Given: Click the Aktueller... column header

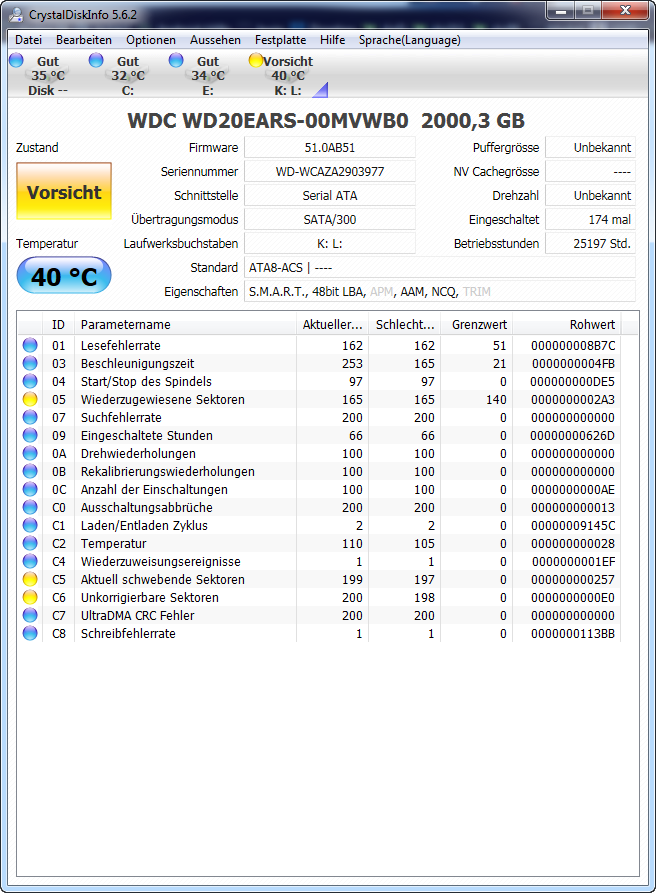Looking at the screenshot, I should (332, 325).
